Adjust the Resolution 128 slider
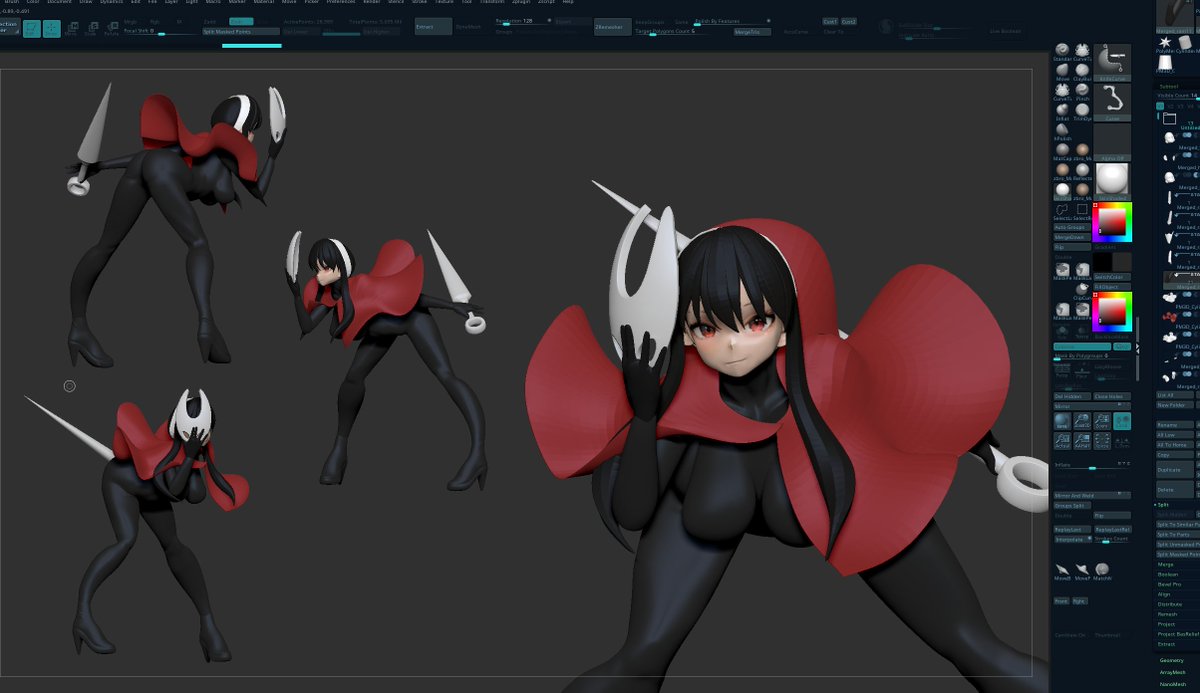 coord(525,21)
